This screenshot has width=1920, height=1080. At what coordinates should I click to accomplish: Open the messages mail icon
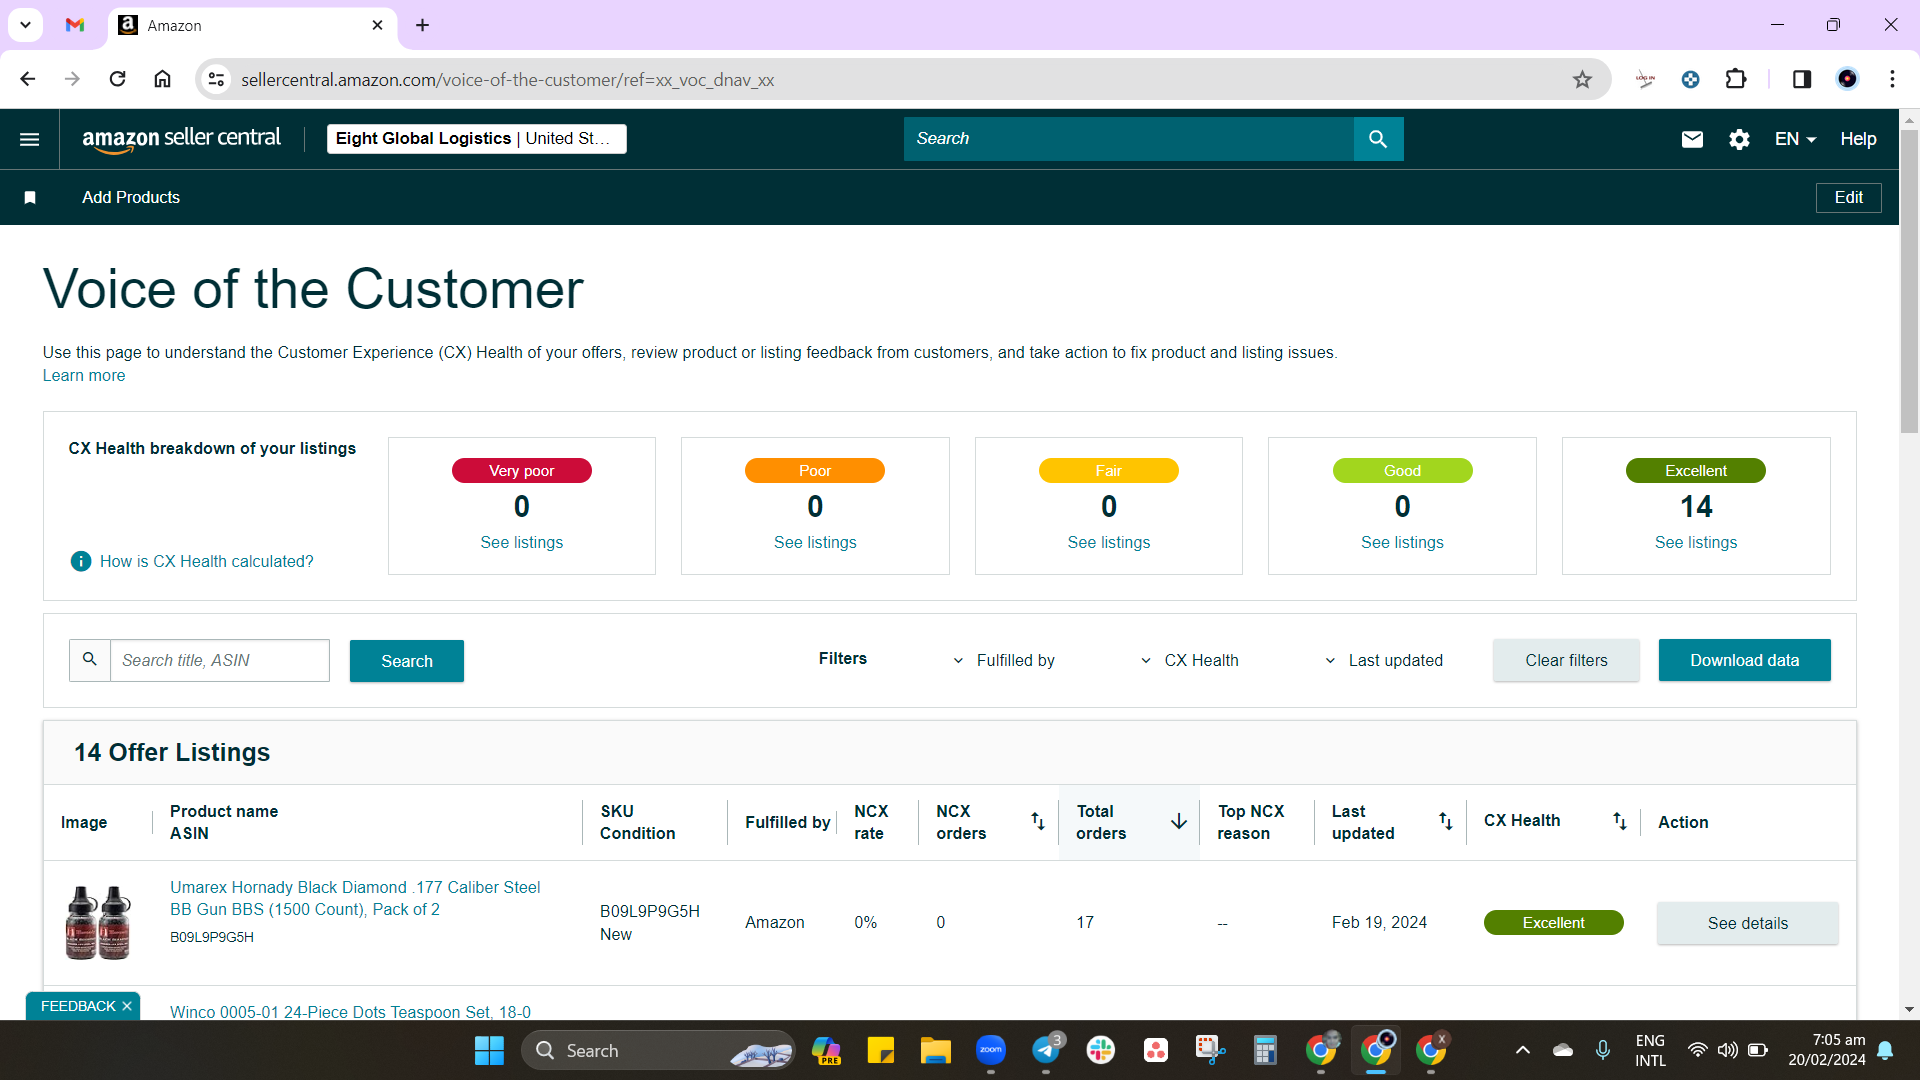pos(1692,139)
